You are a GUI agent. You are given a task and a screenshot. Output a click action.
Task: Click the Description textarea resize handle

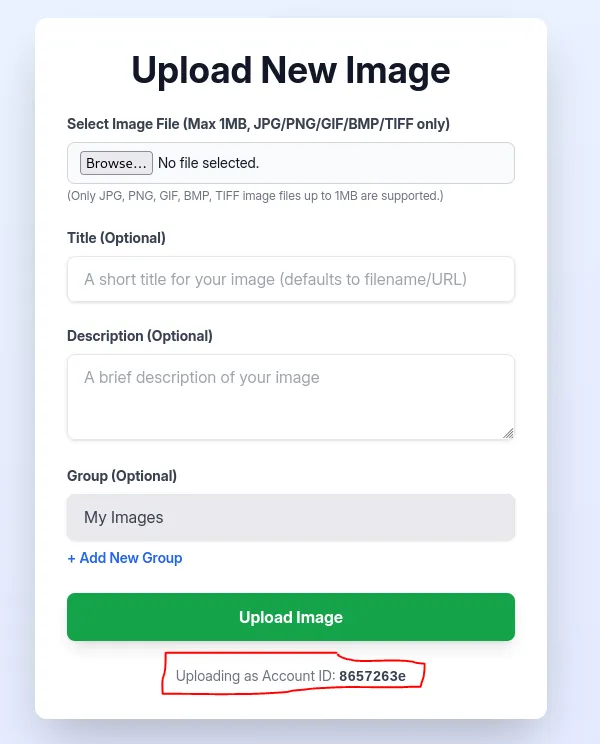(508, 432)
